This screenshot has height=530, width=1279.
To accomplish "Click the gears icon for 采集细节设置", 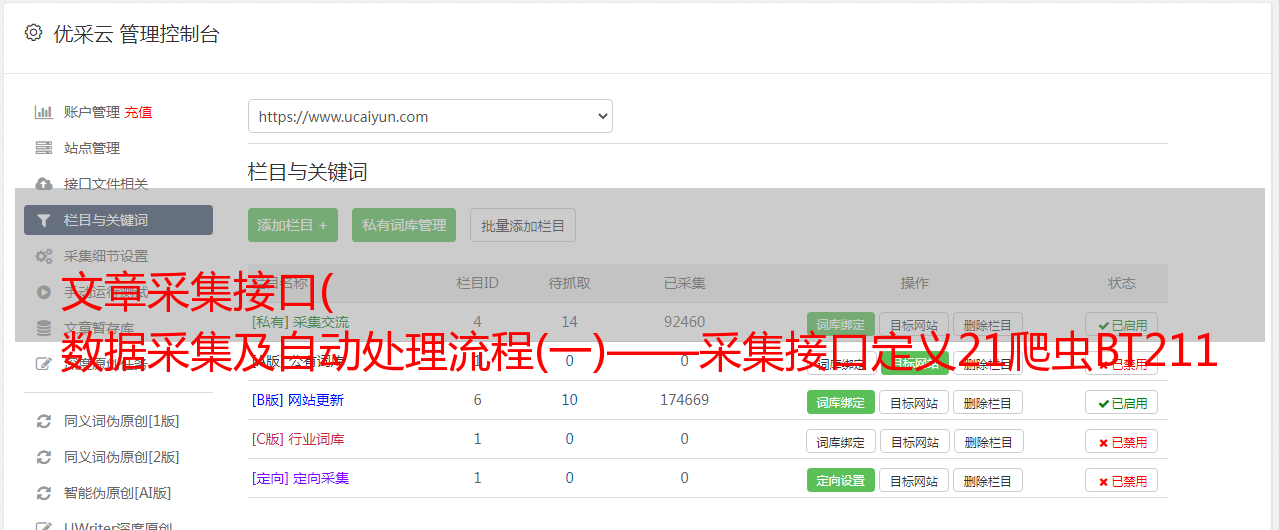I will point(43,256).
